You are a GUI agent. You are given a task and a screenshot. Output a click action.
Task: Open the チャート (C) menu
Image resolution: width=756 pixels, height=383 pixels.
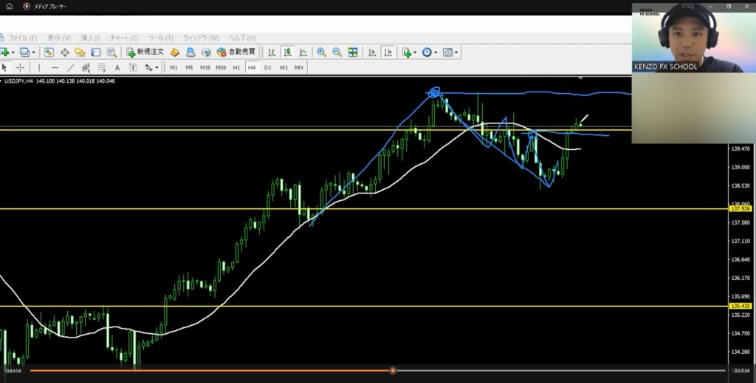click(x=124, y=38)
